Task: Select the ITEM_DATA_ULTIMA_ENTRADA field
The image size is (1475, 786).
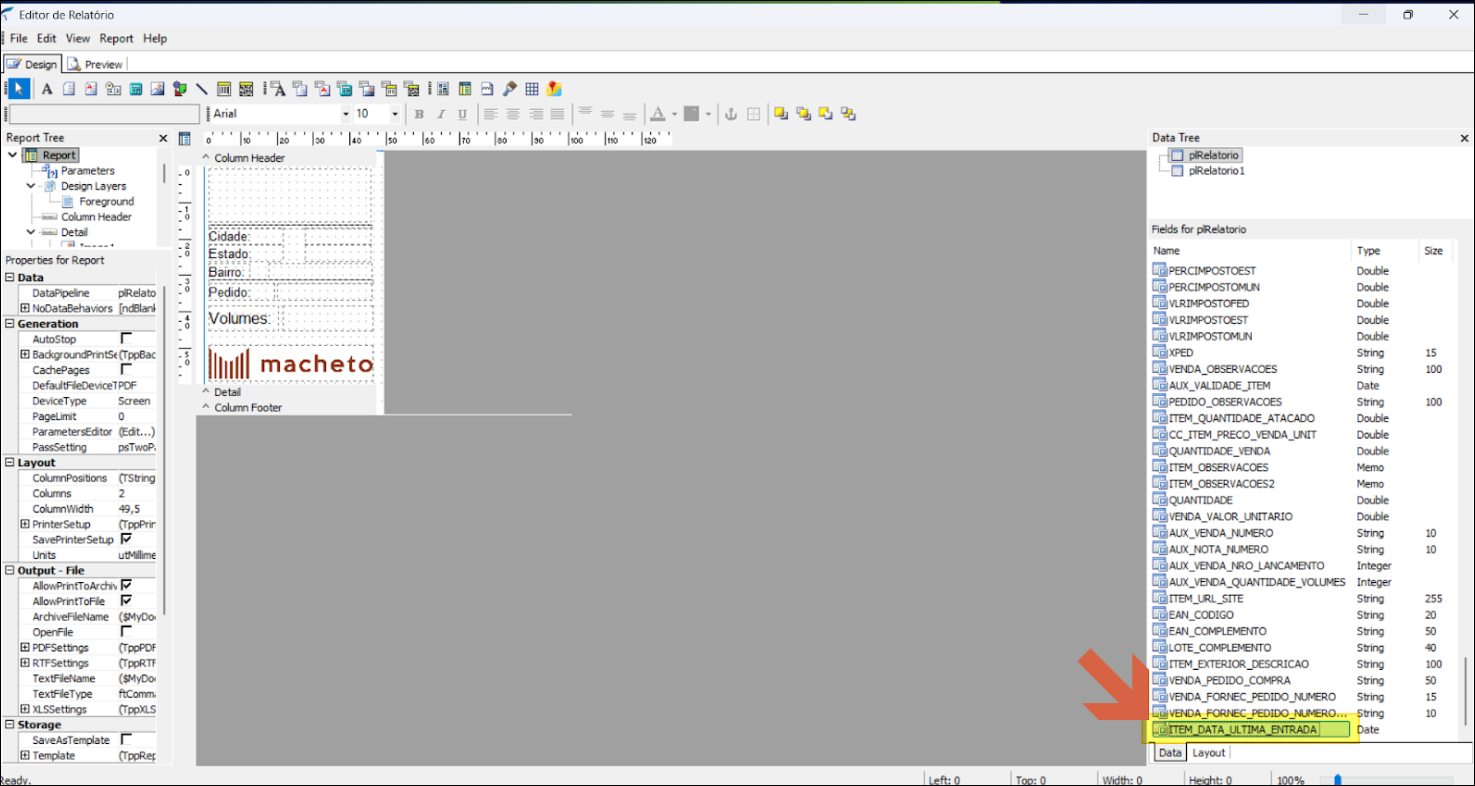Action: (x=1250, y=730)
